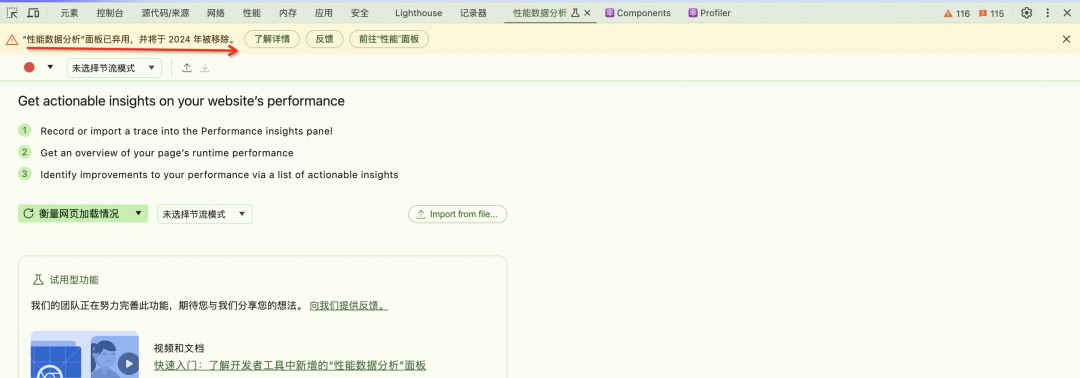Screen dimensions: 1080x378
Task: Close the DevTools panel
Action: click(1067, 13)
